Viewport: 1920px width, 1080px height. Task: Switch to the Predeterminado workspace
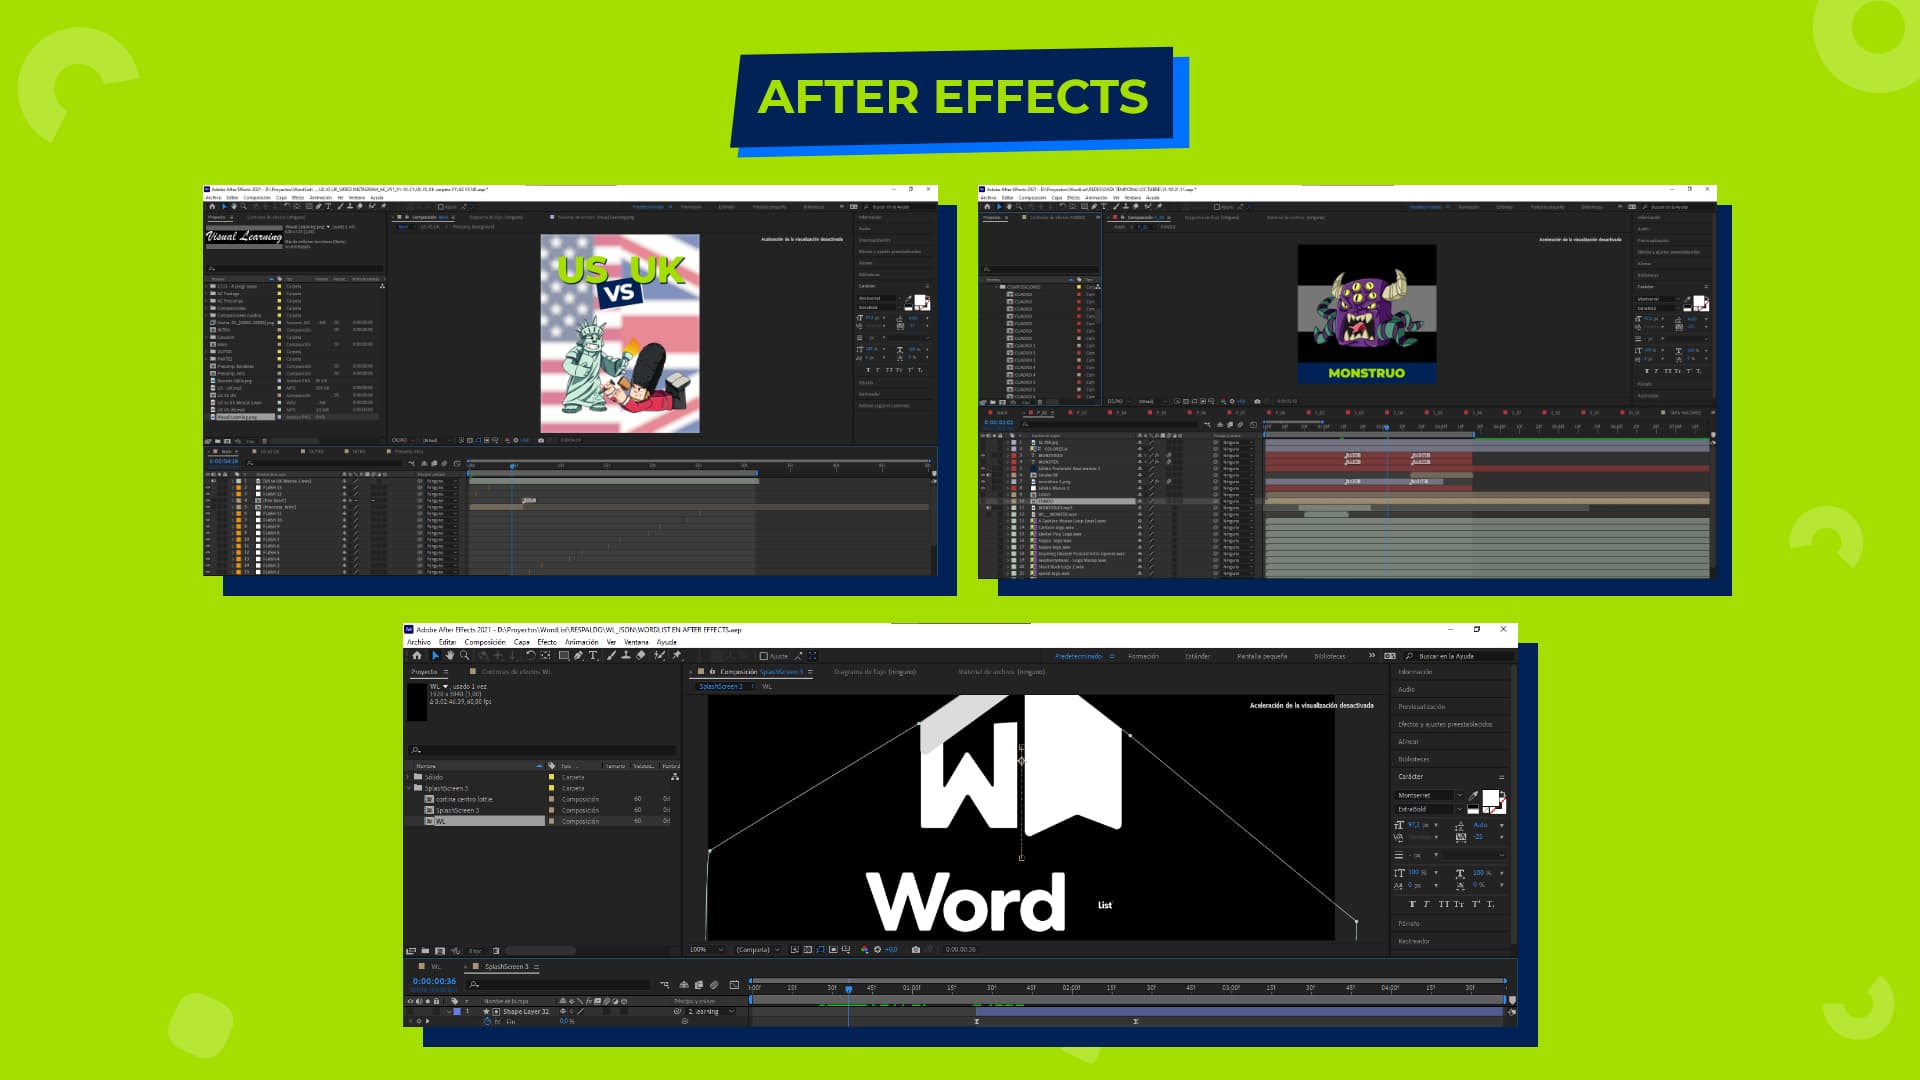point(1078,656)
